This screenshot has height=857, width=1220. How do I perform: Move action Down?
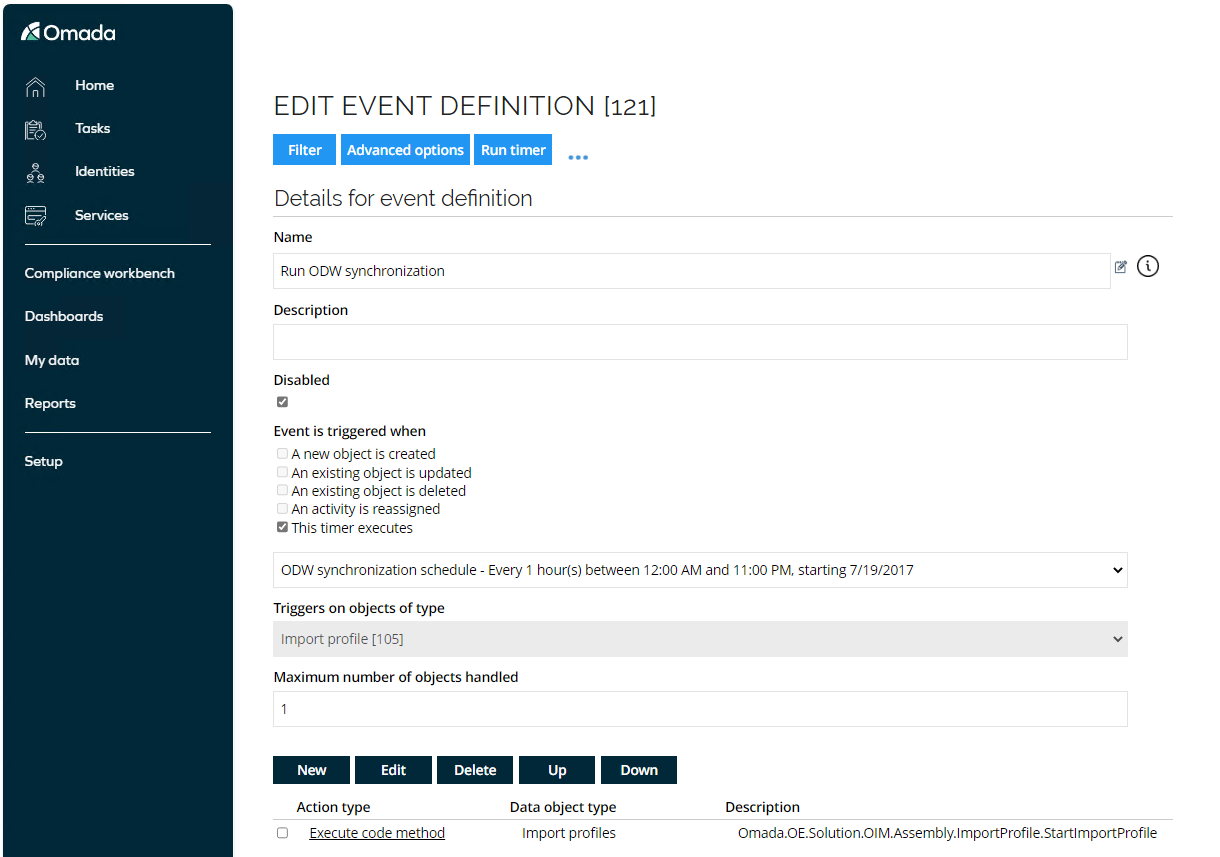(639, 770)
